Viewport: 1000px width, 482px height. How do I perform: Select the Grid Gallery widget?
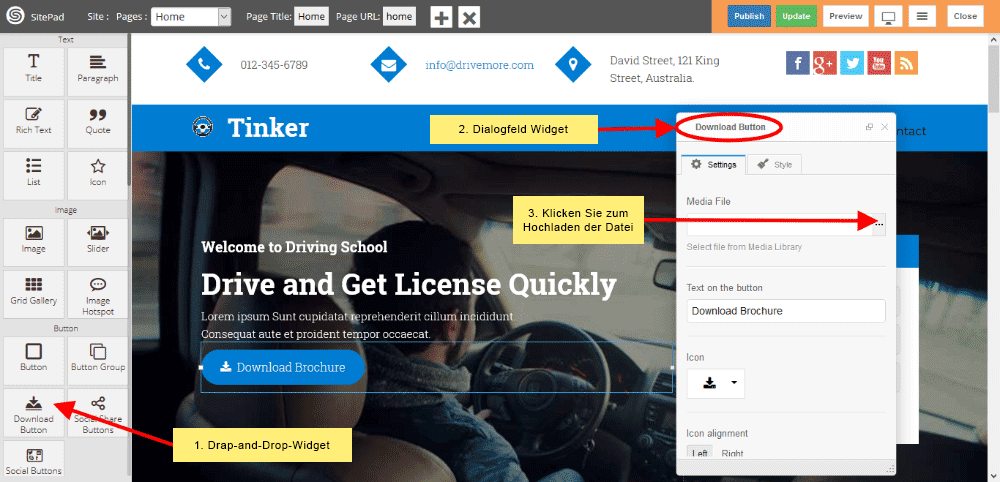click(33, 294)
